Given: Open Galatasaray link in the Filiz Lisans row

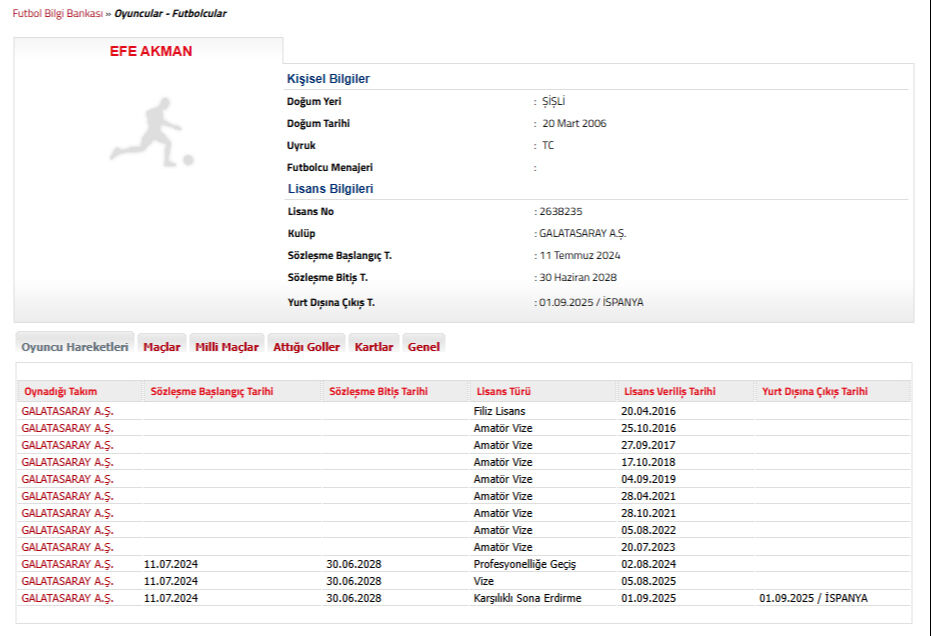Looking at the screenshot, I should pos(68,411).
